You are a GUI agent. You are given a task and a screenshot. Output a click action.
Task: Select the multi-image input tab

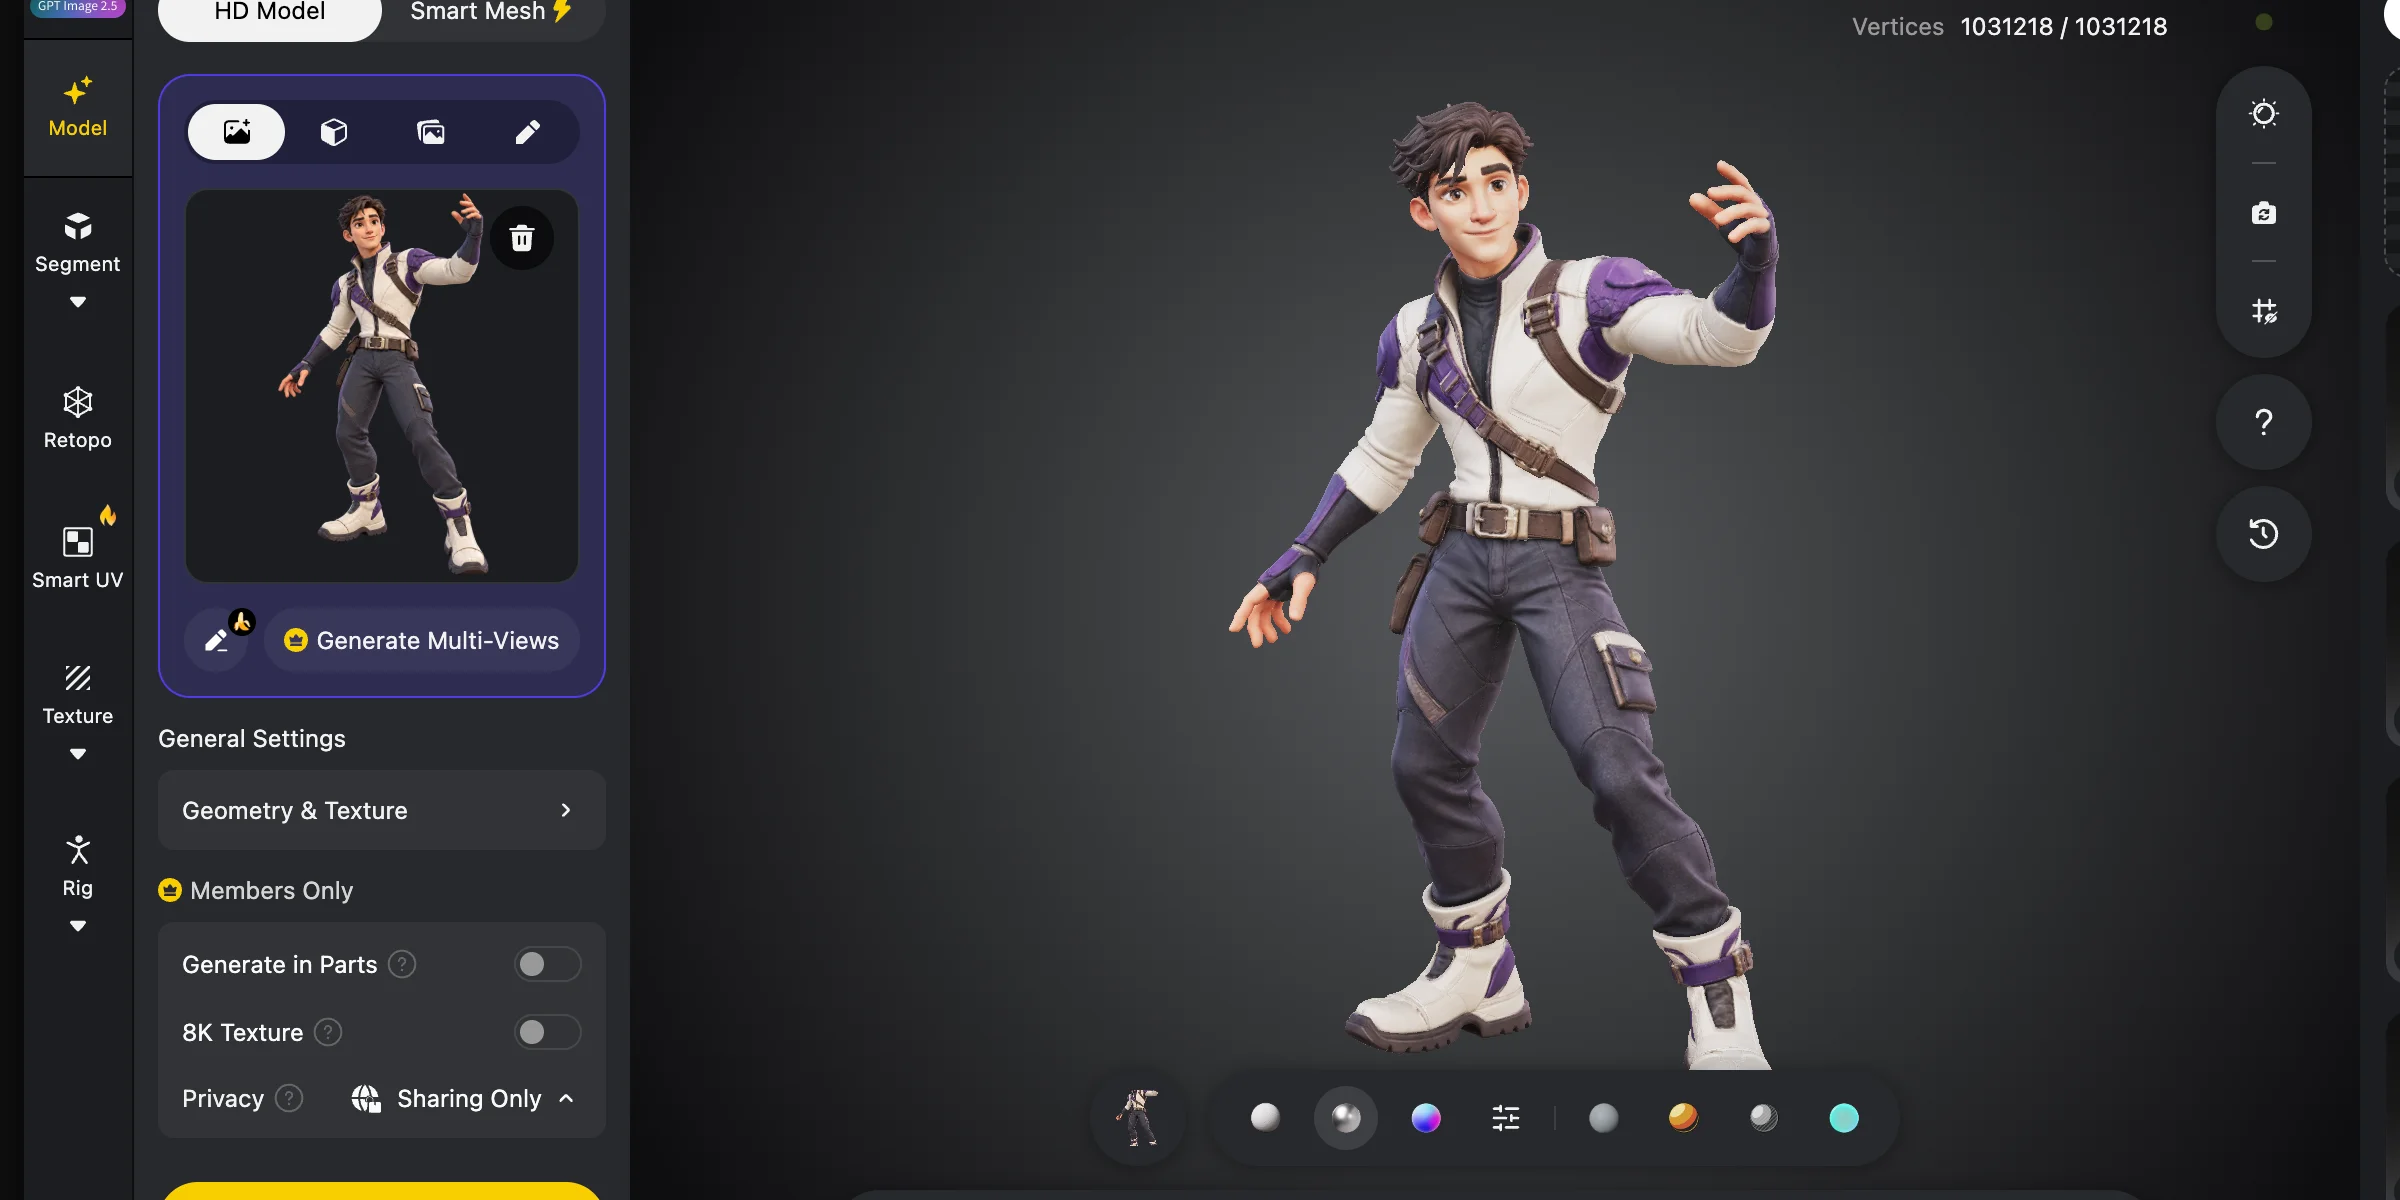click(431, 132)
